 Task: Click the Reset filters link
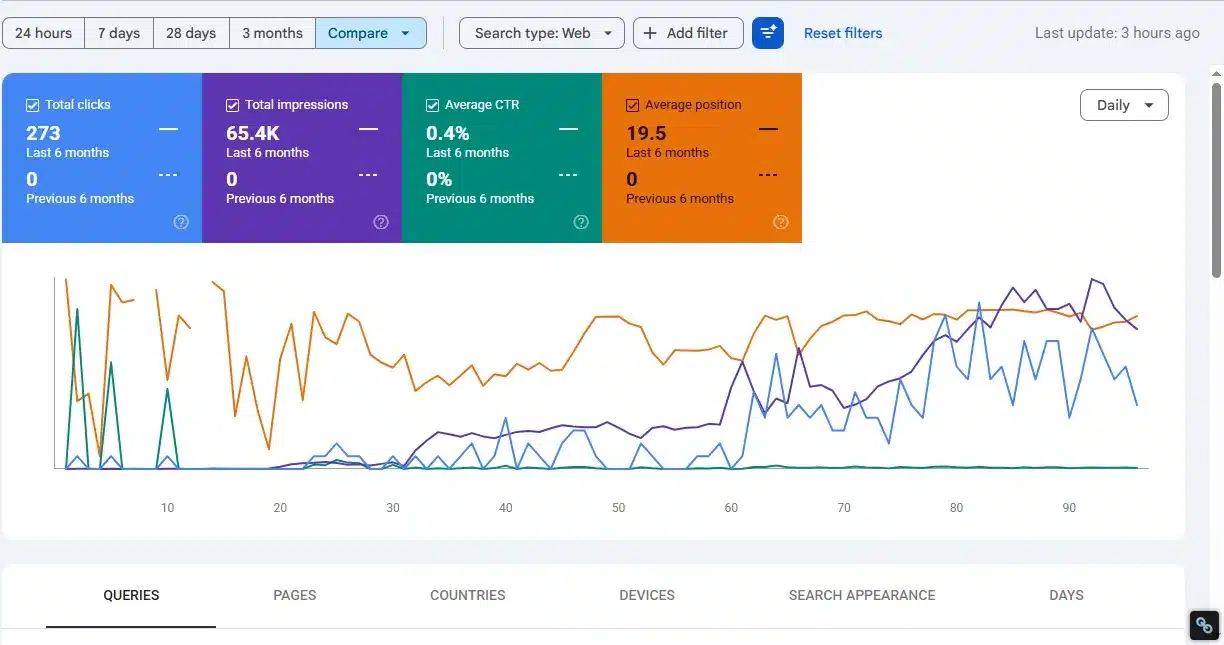coord(843,33)
